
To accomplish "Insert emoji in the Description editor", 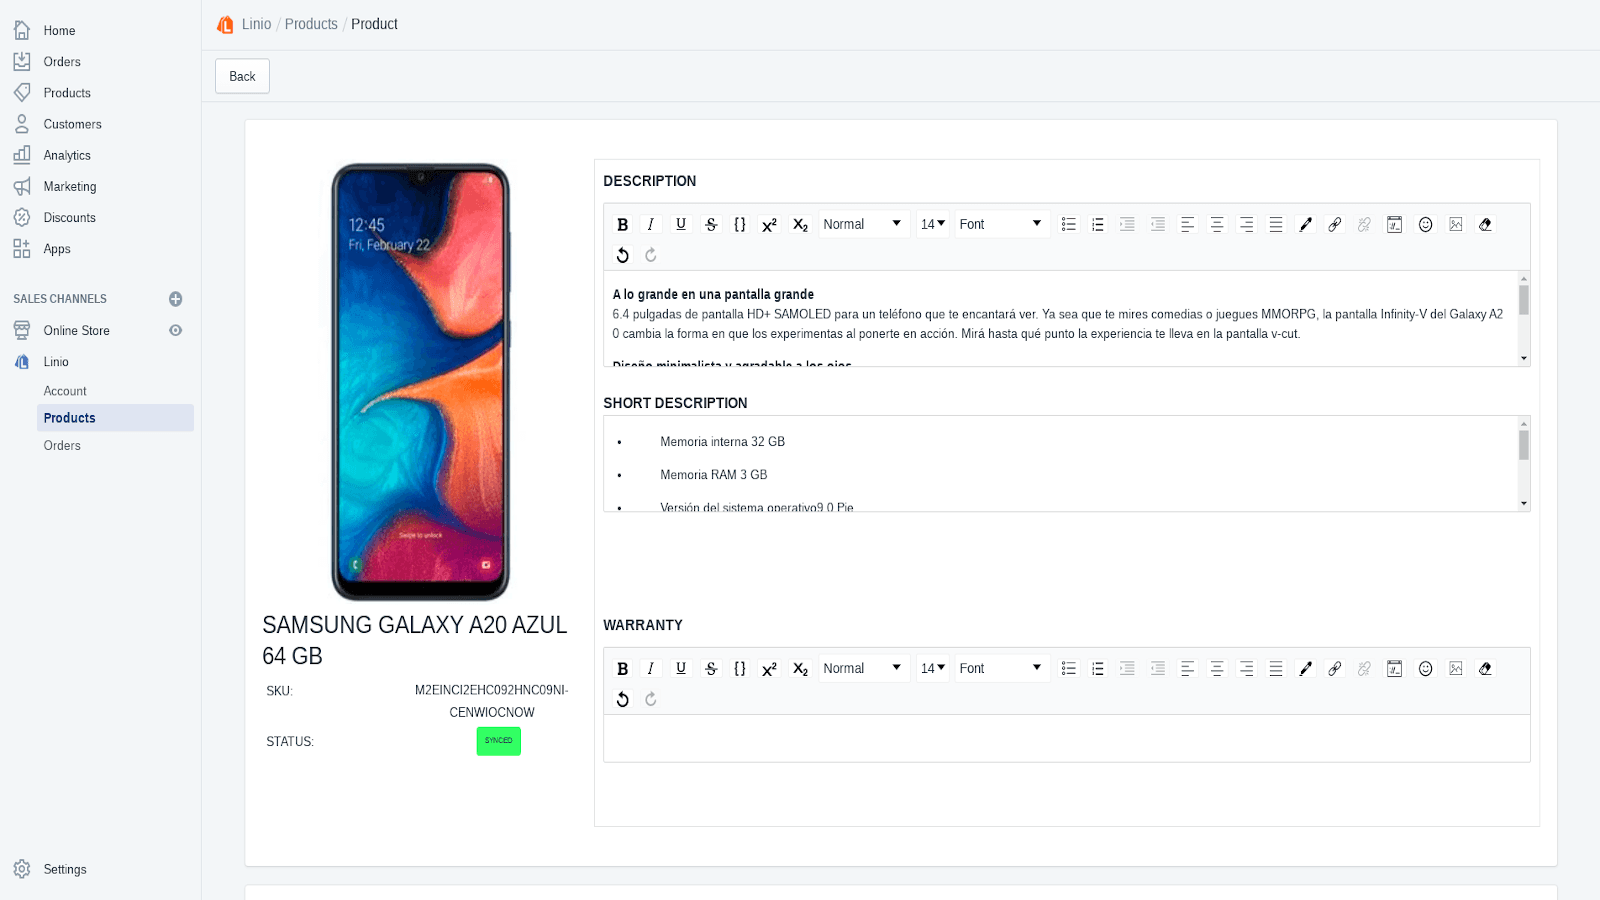I will click(1425, 225).
